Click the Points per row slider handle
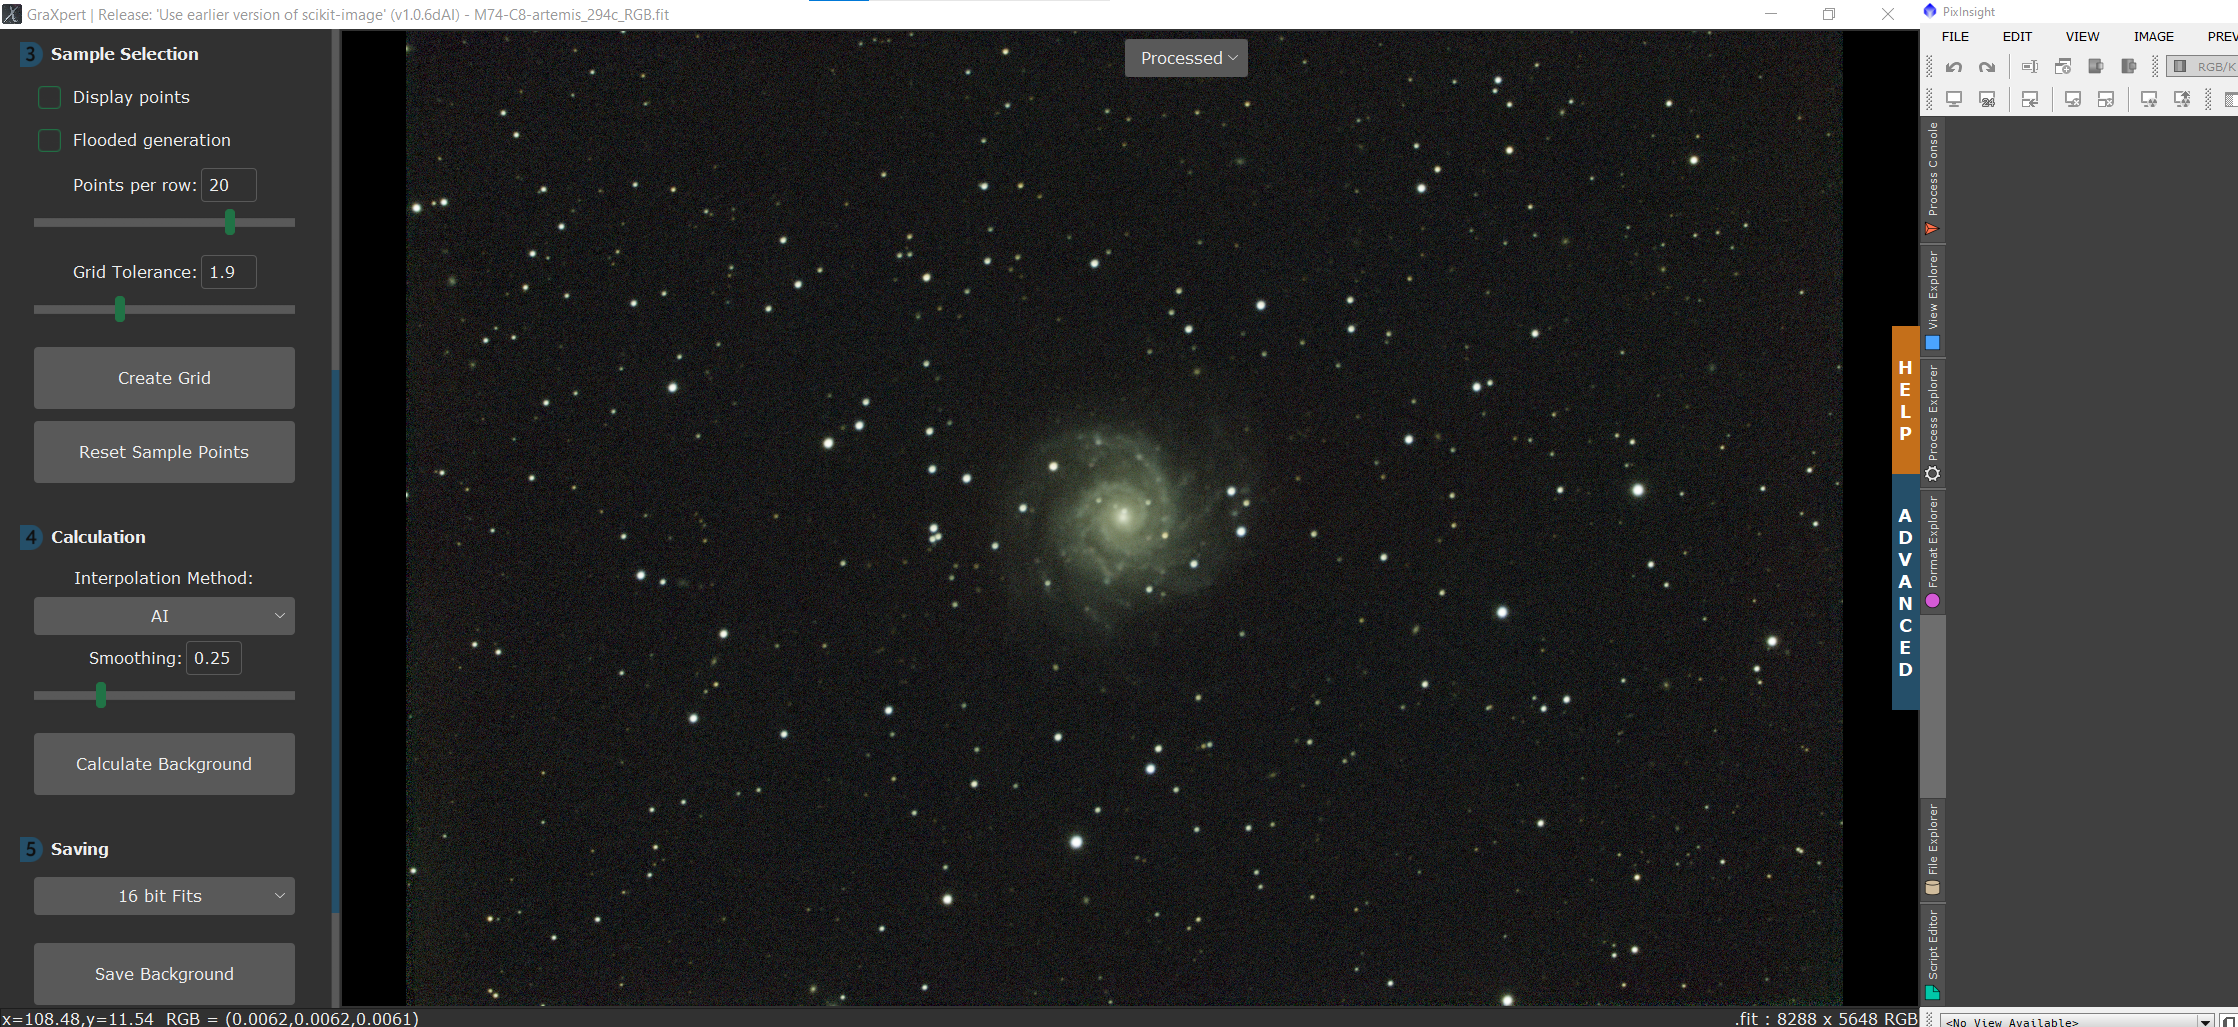 [230, 222]
